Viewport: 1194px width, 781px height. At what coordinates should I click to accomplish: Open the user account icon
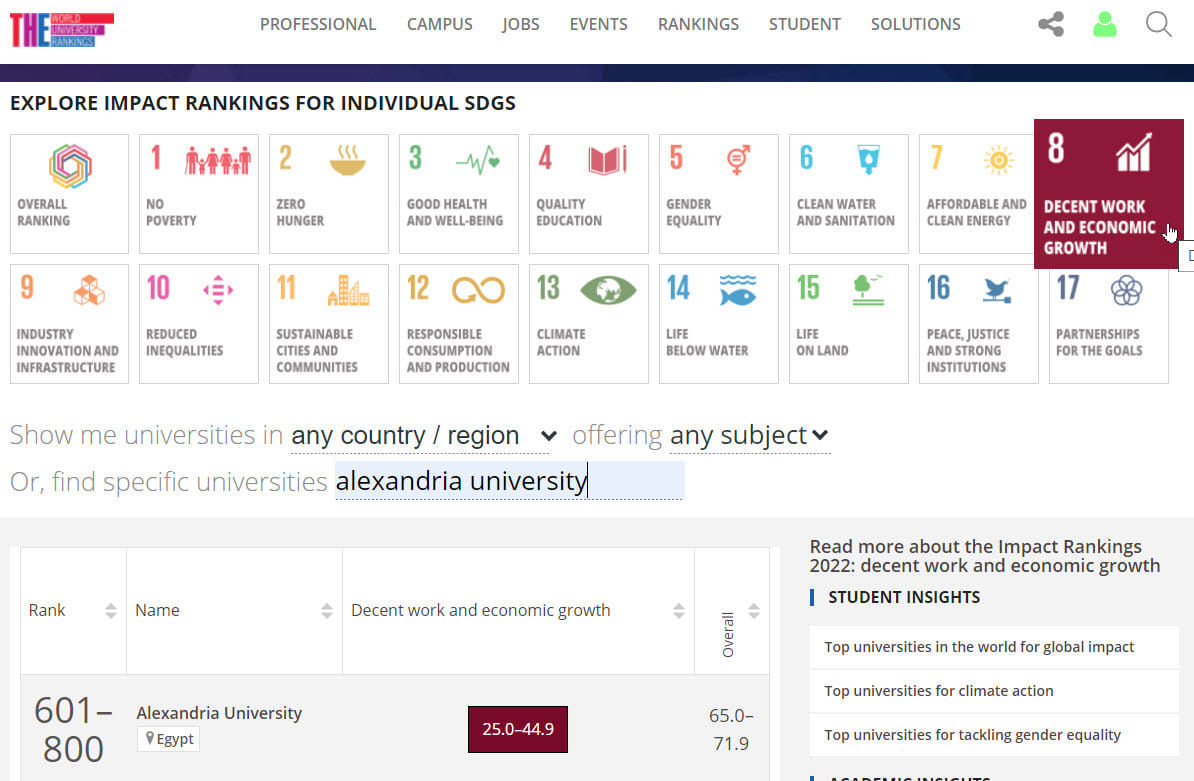(x=1104, y=24)
